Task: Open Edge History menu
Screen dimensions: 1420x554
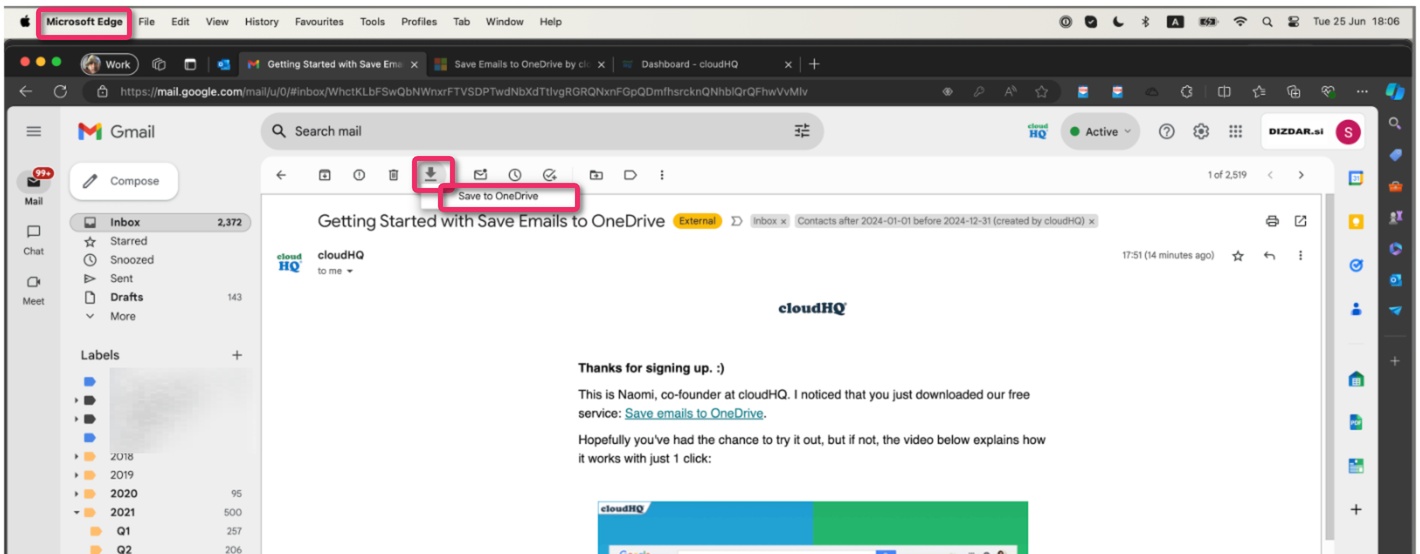Action: click(x=262, y=21)
